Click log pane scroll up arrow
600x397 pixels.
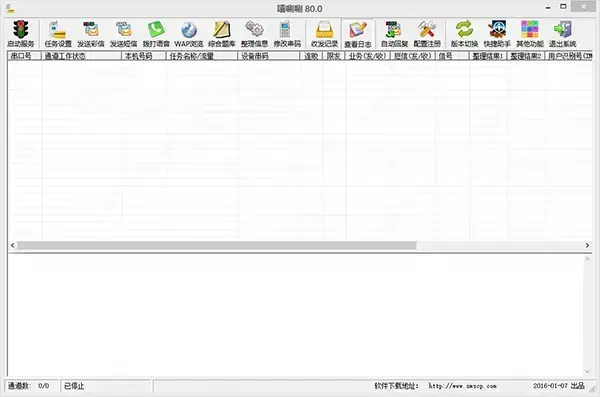click(587, 259)
